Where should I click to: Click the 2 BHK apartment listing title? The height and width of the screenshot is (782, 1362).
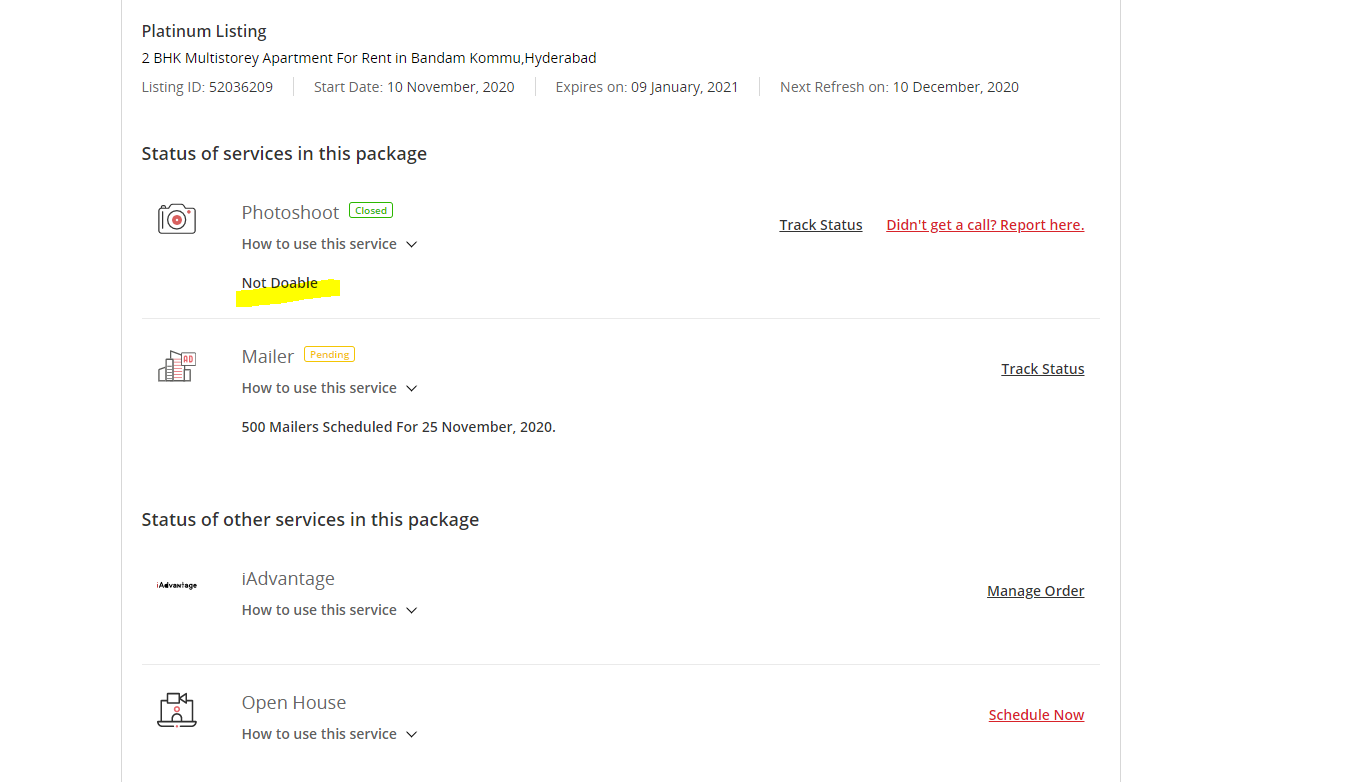pos(369,58)
